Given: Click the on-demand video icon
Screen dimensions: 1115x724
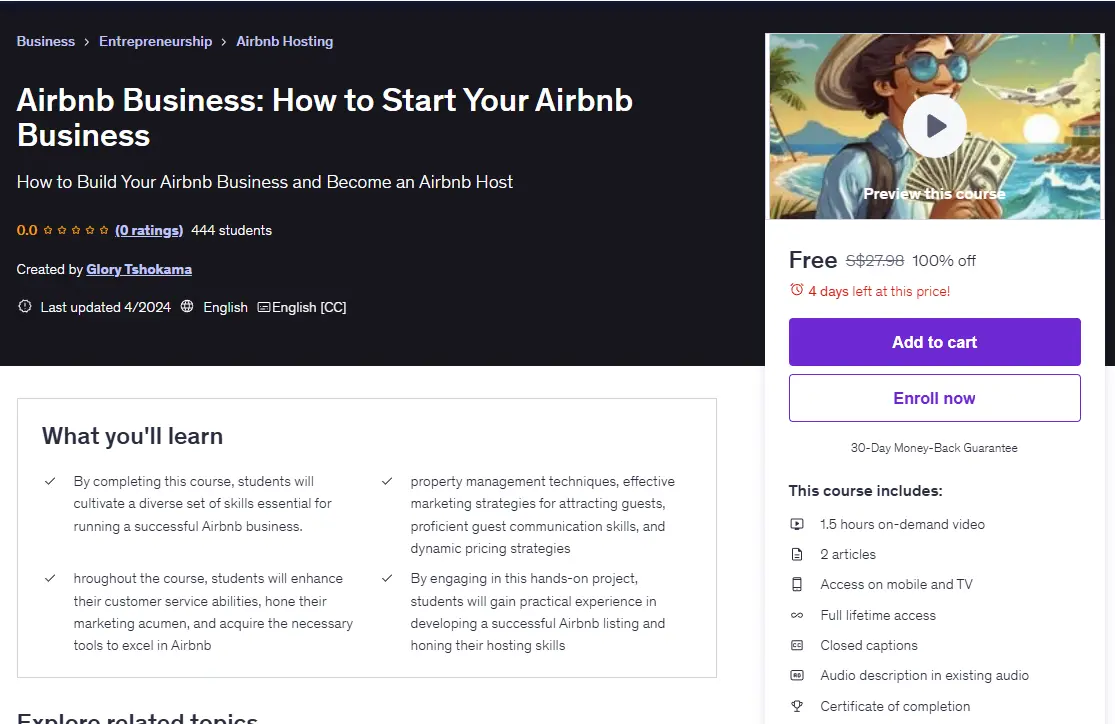Looking at the screenshot, I should coord(797,524).
